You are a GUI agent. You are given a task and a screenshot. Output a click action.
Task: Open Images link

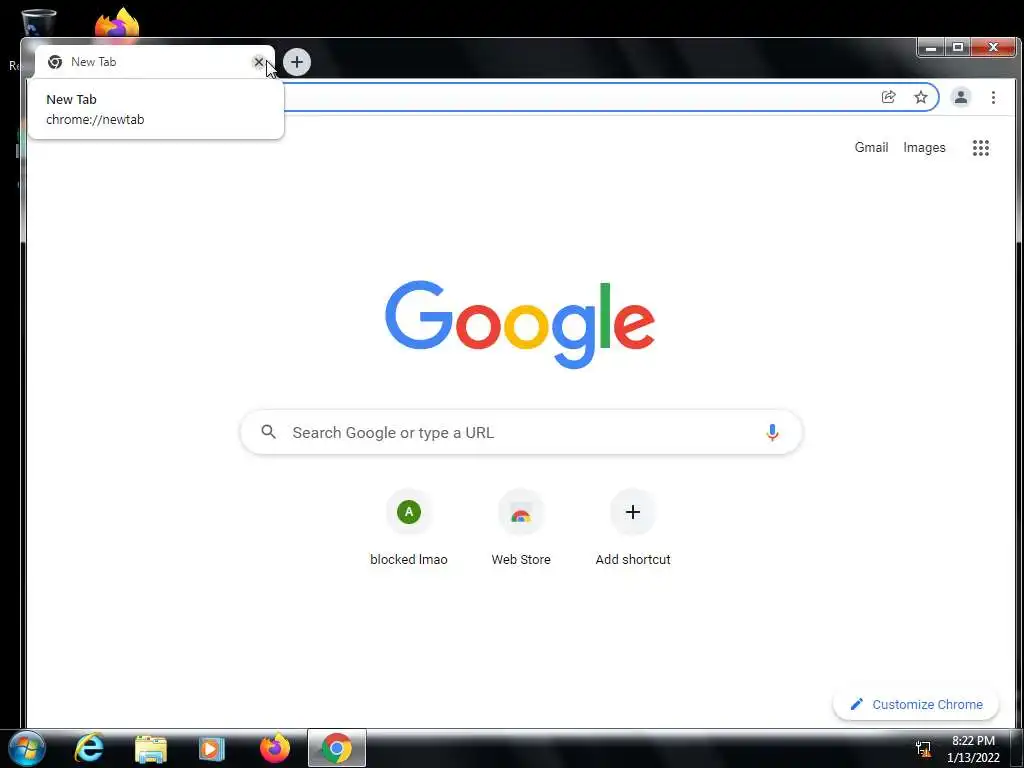924,148
